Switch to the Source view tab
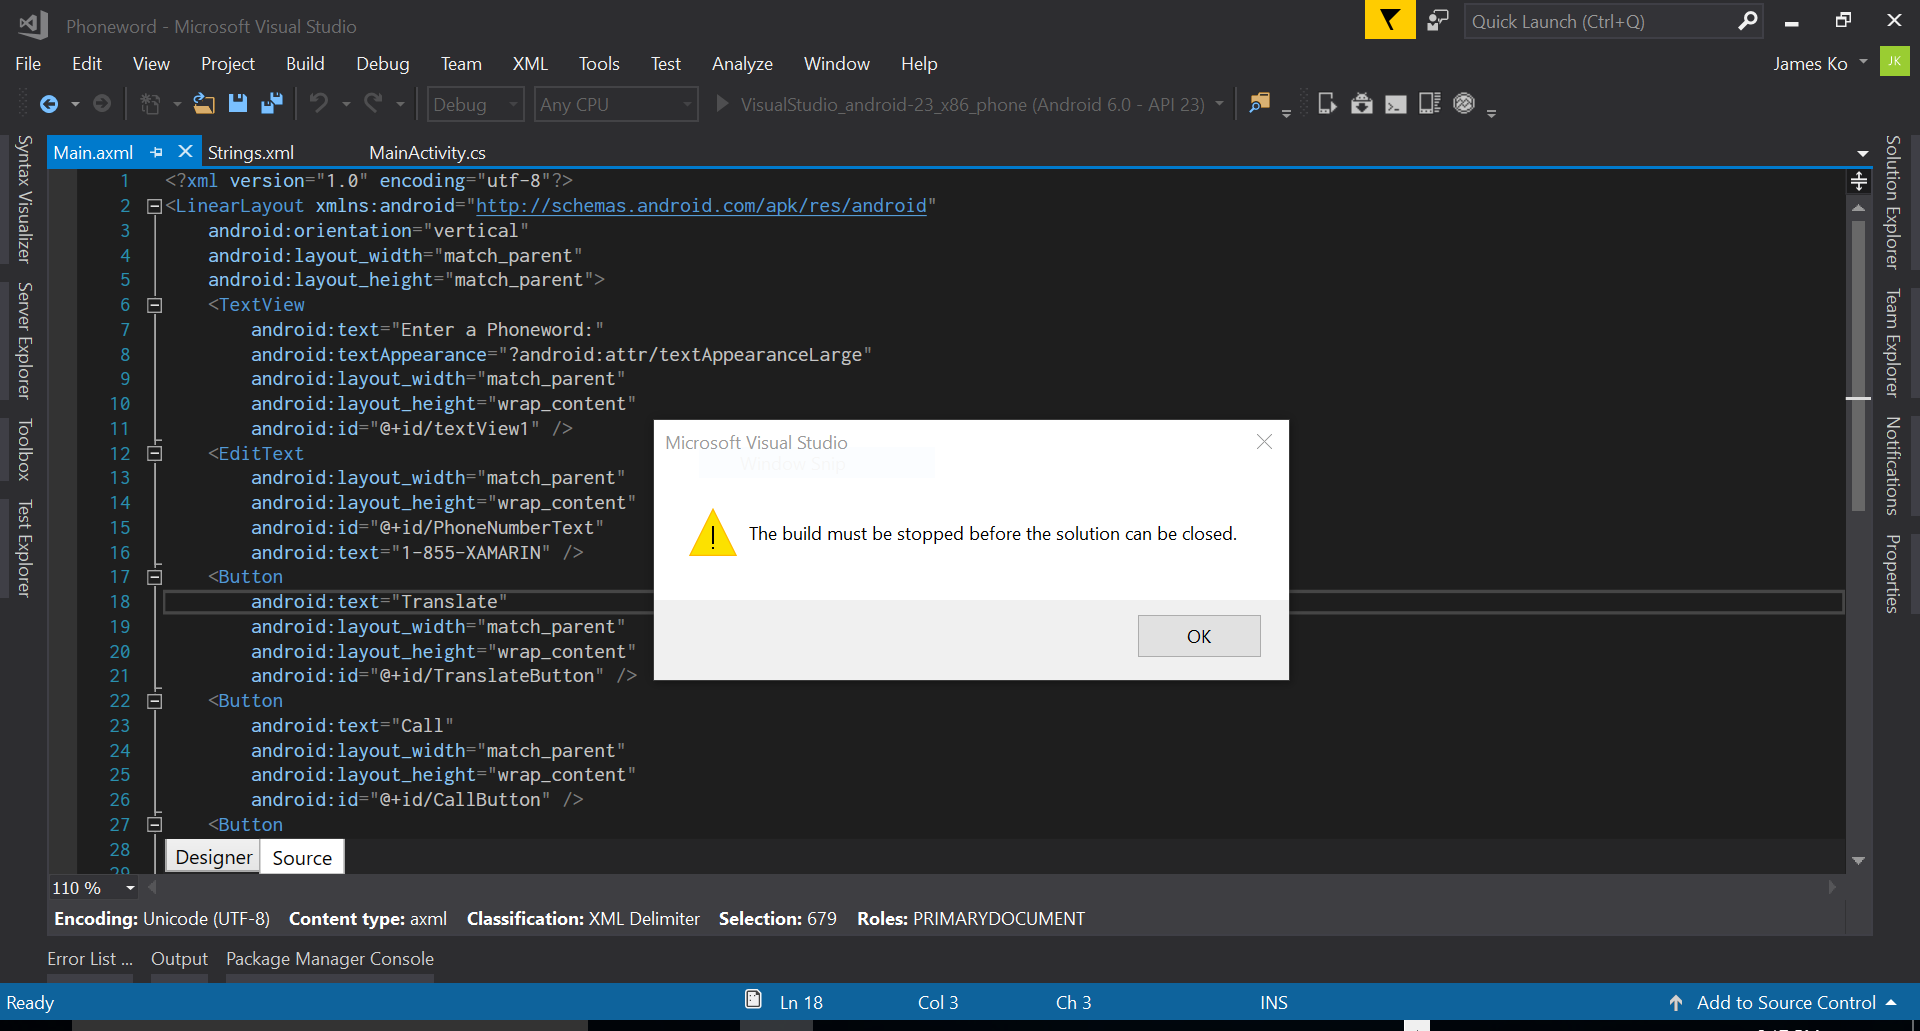The height and width of the screenshot is (1031, 1920). tap(302, 857)
